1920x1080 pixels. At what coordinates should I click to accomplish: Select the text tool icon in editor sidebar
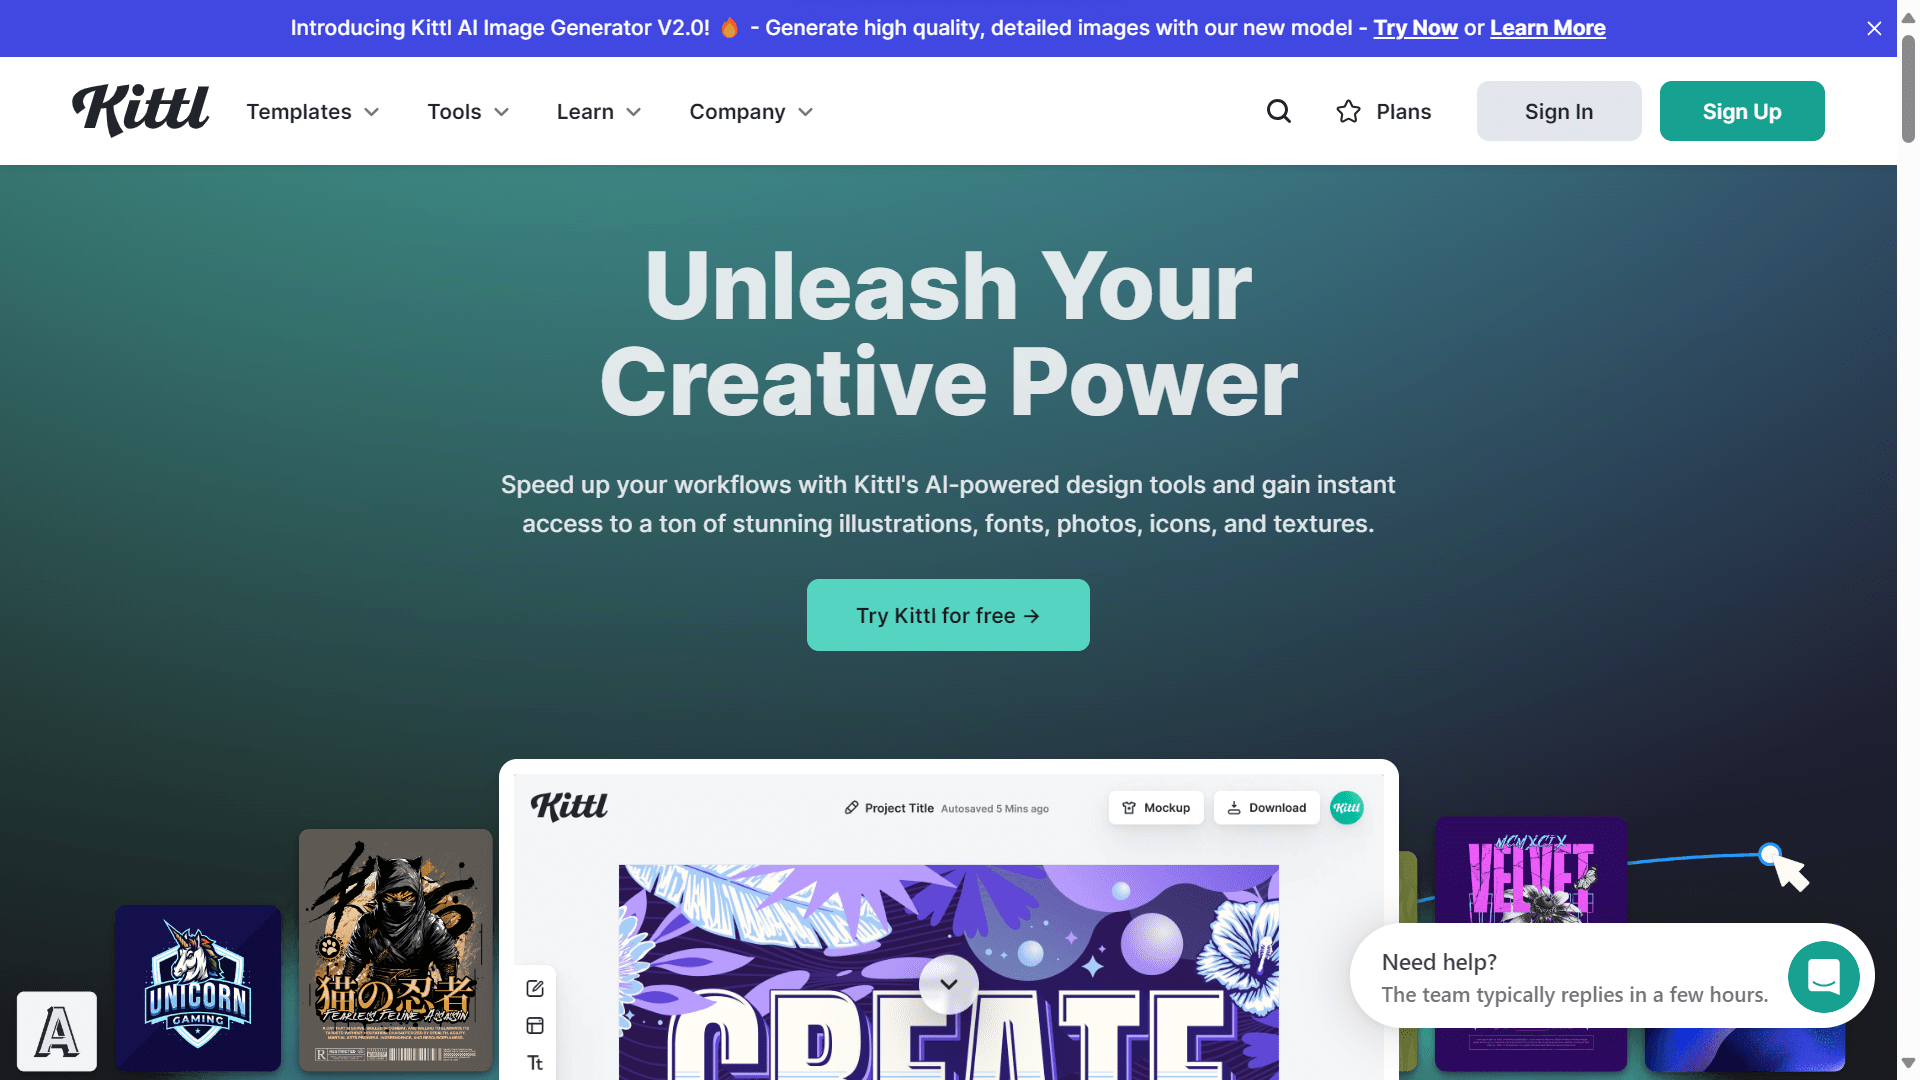535,1063
